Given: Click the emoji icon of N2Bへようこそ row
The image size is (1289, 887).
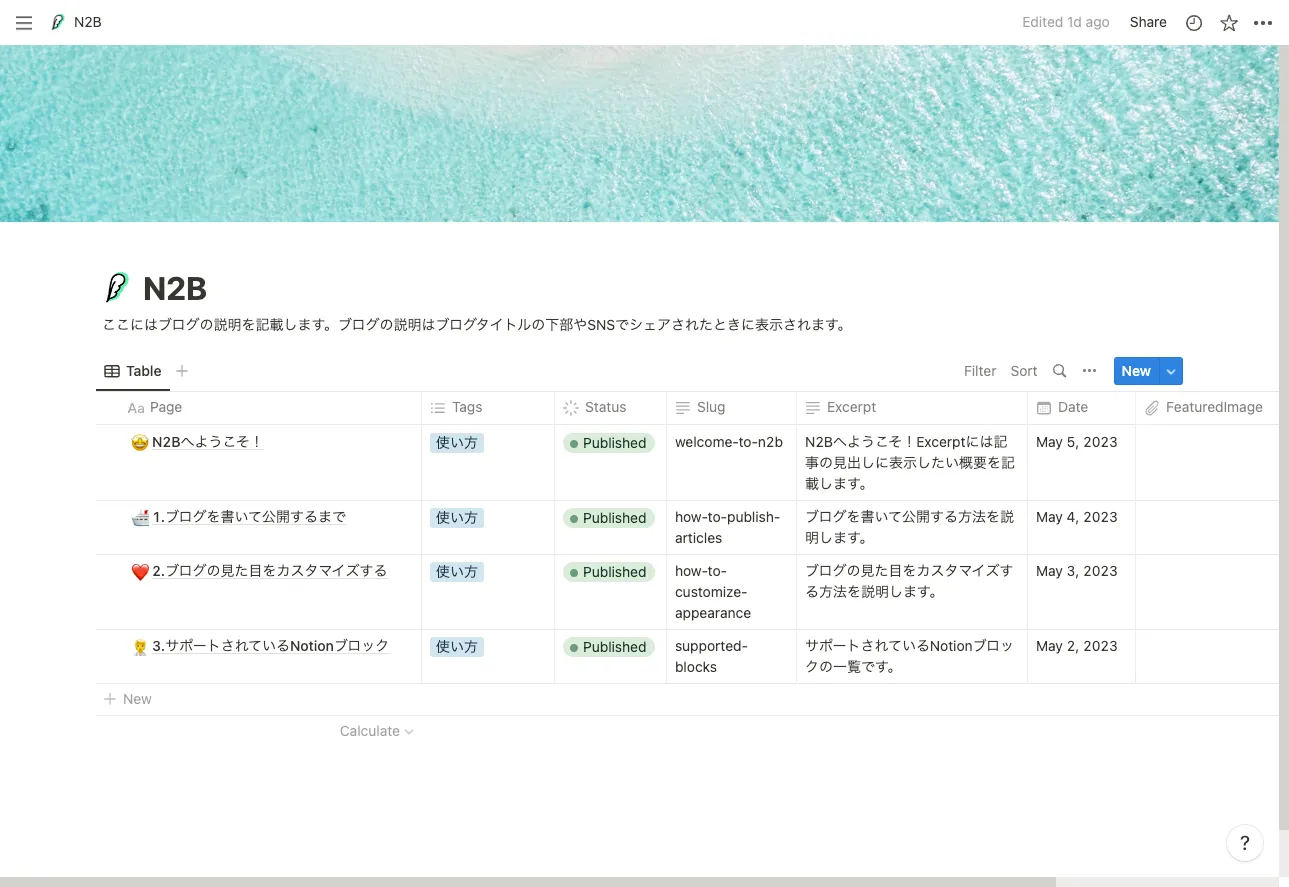Looking at the screenshot, I should pos(140,443).
